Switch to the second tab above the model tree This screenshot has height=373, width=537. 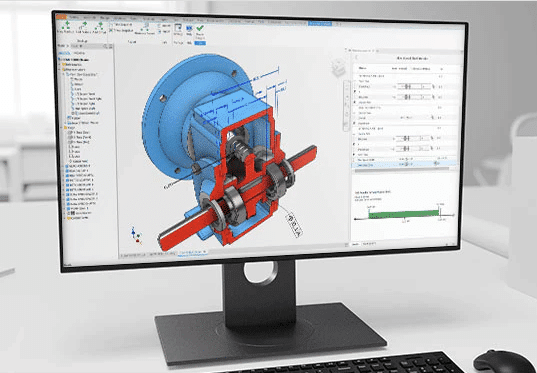click(79, 53)
